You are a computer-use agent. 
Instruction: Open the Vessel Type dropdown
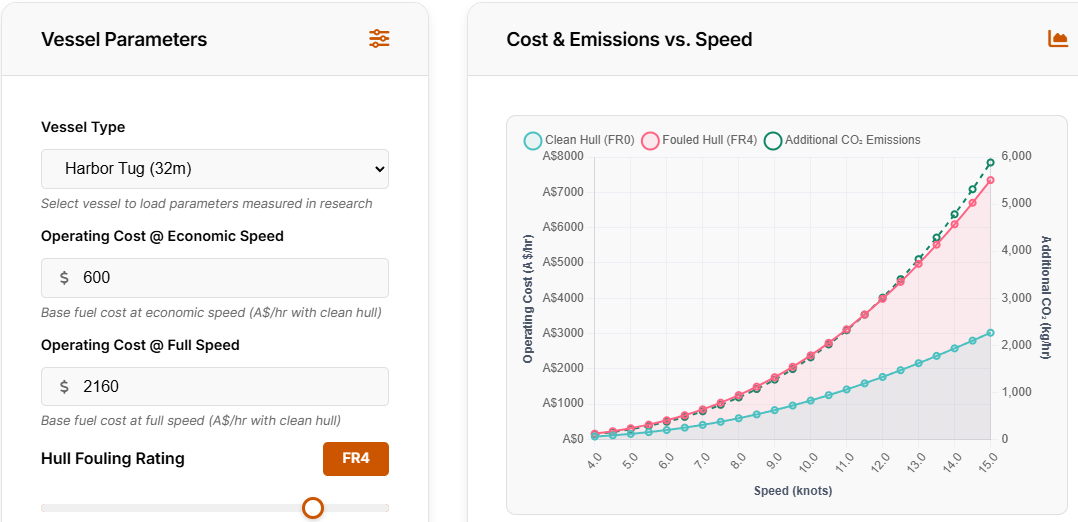pyautogui.click(x=214, y=169)
